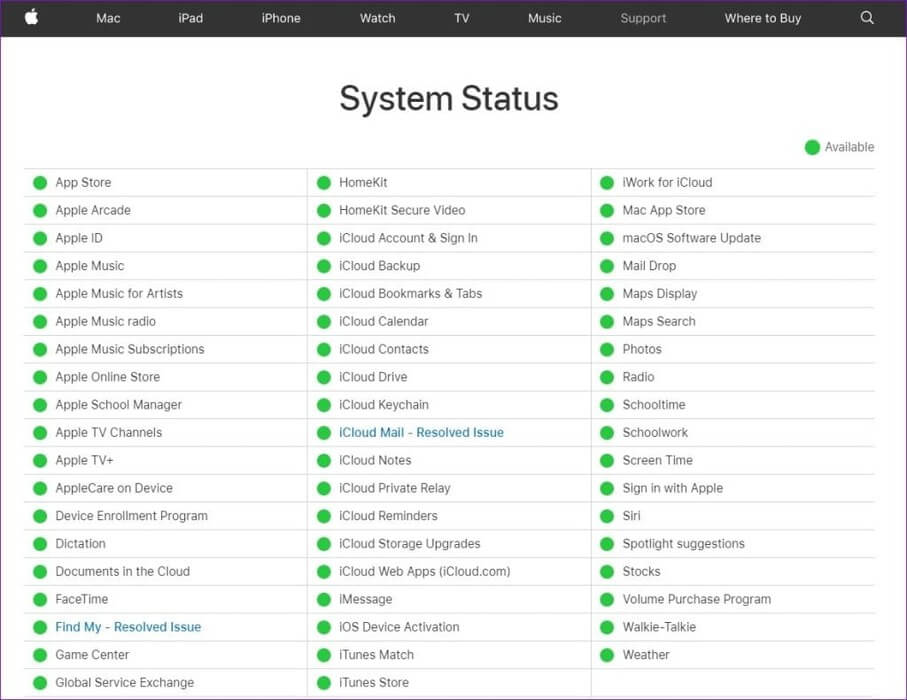
Task: Select the Screen Time text
Action: 657,460
